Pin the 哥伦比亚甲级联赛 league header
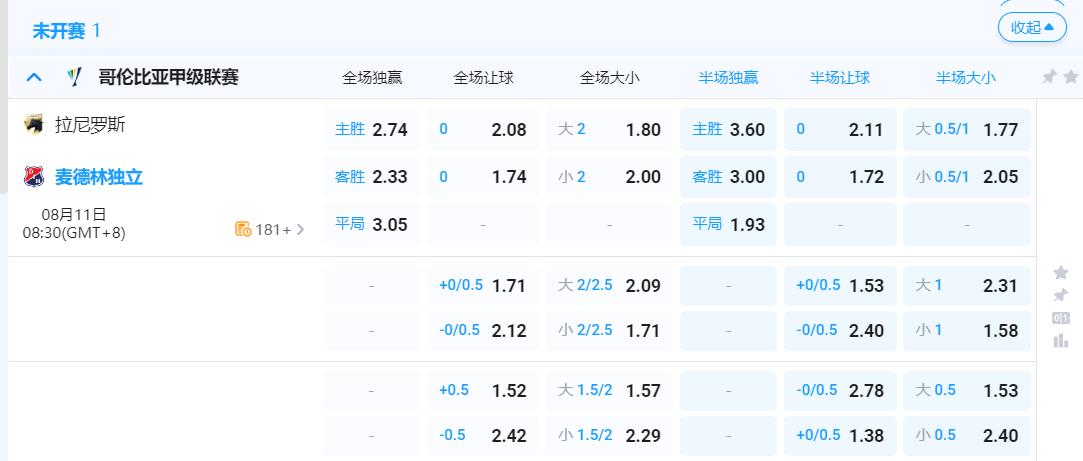 (1049, 77)
